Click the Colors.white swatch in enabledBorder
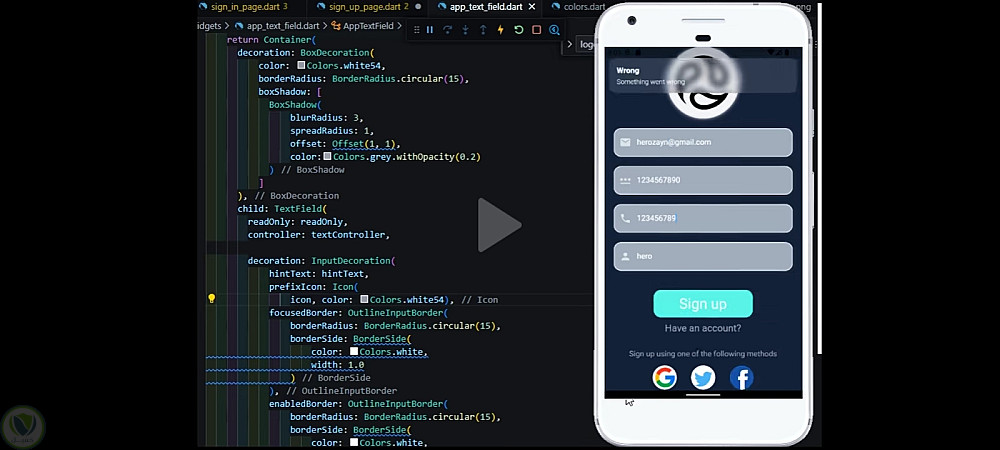The height and width of the screenshot is (450, 1000). (354, 442)
